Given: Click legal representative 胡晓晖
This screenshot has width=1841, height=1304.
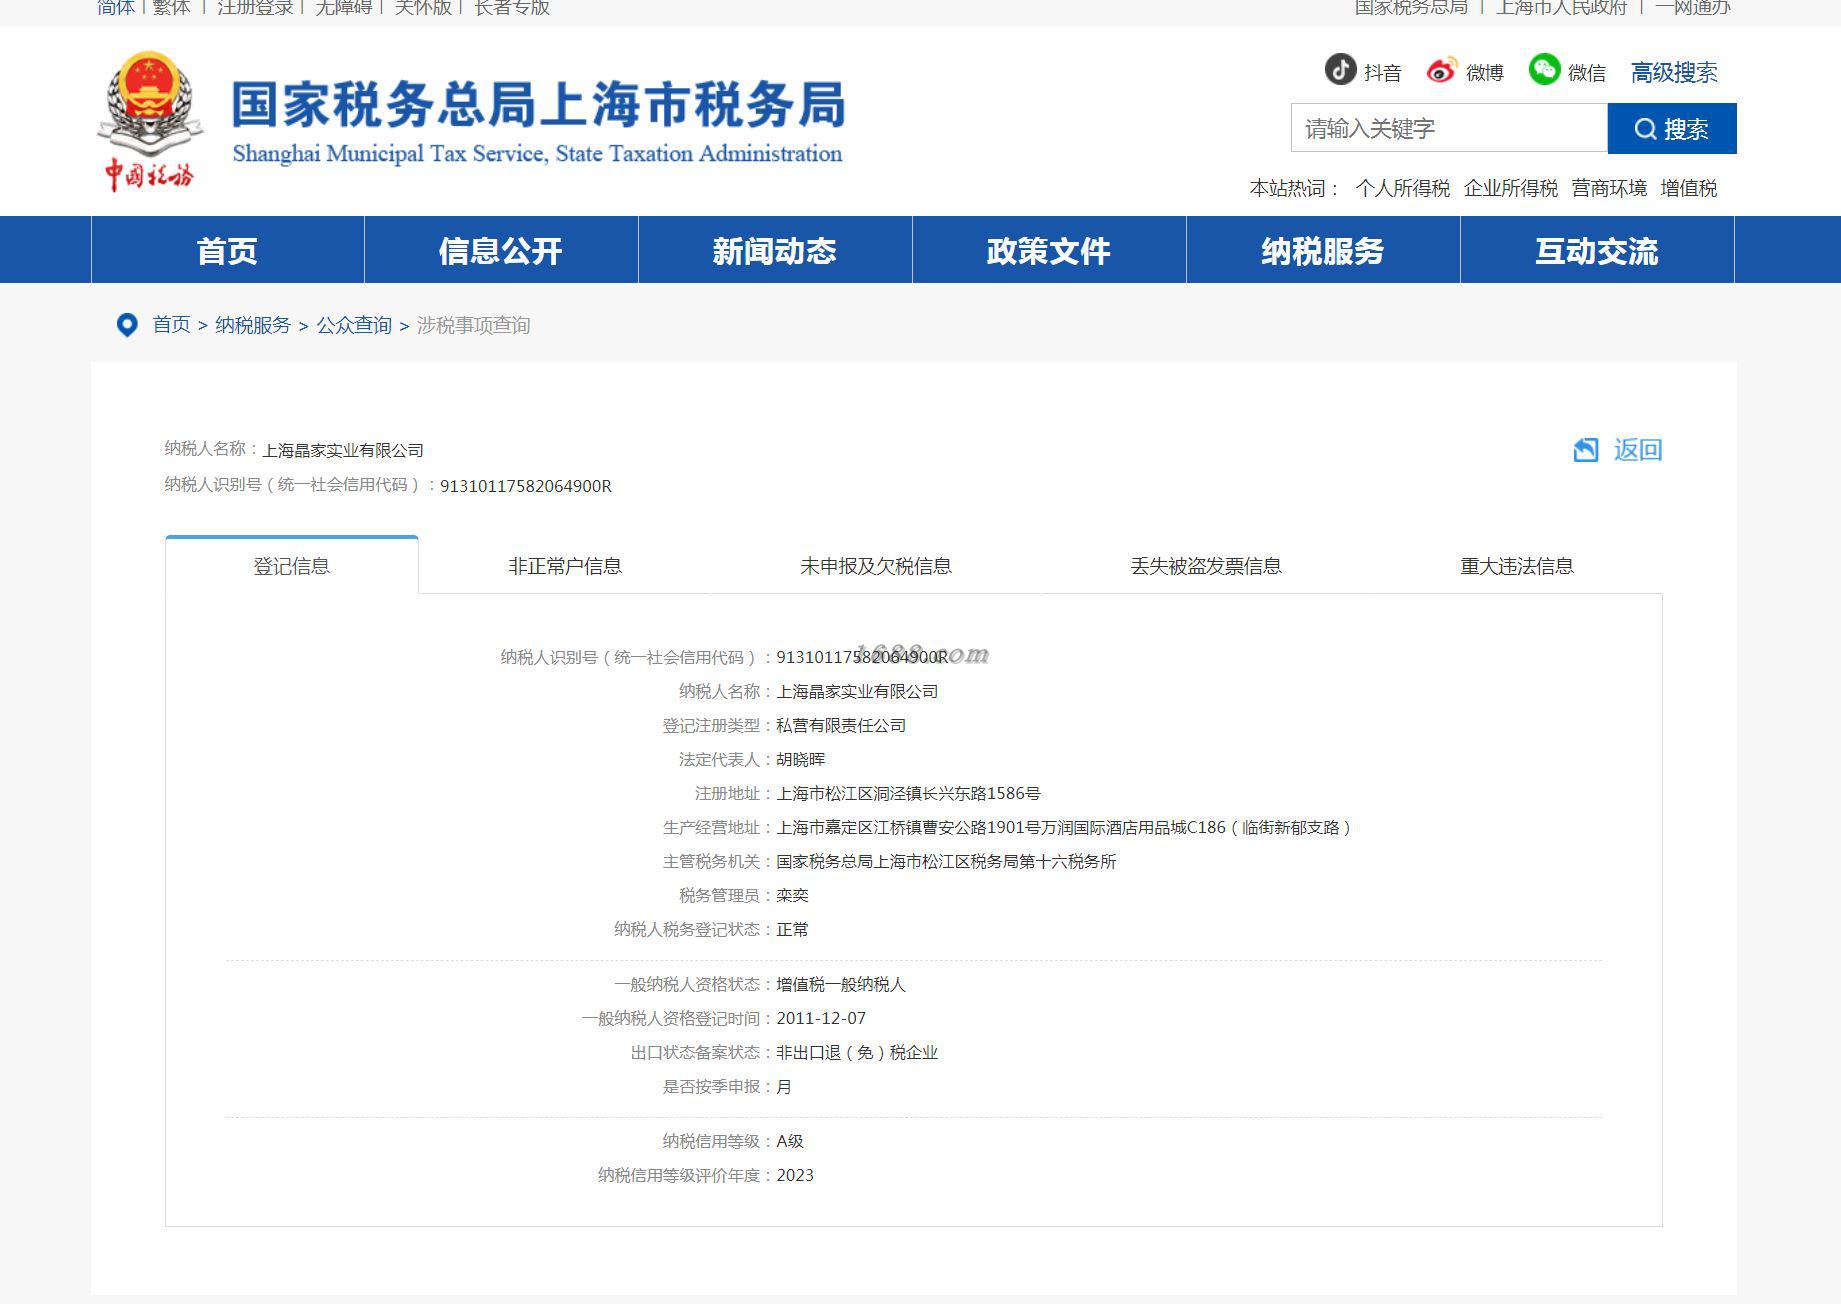Looking at the screenshot, I should [801, 760].
